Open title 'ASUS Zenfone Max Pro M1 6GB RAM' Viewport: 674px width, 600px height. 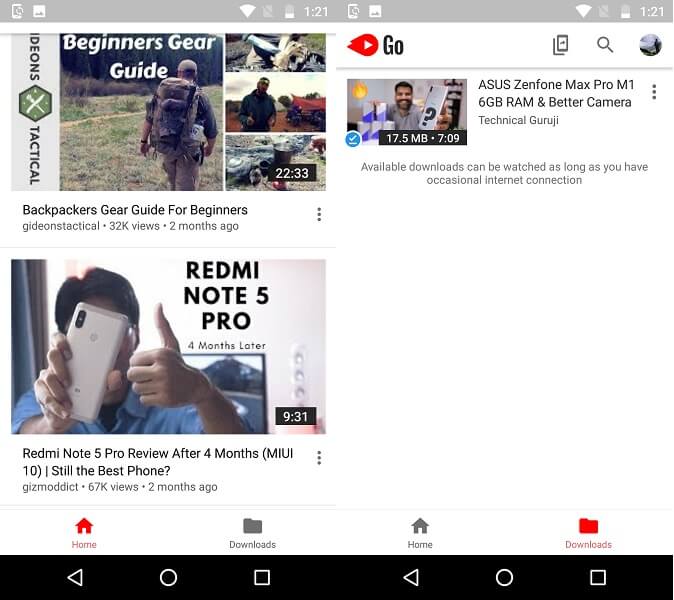pyautogui.click(x=556, y=93)
